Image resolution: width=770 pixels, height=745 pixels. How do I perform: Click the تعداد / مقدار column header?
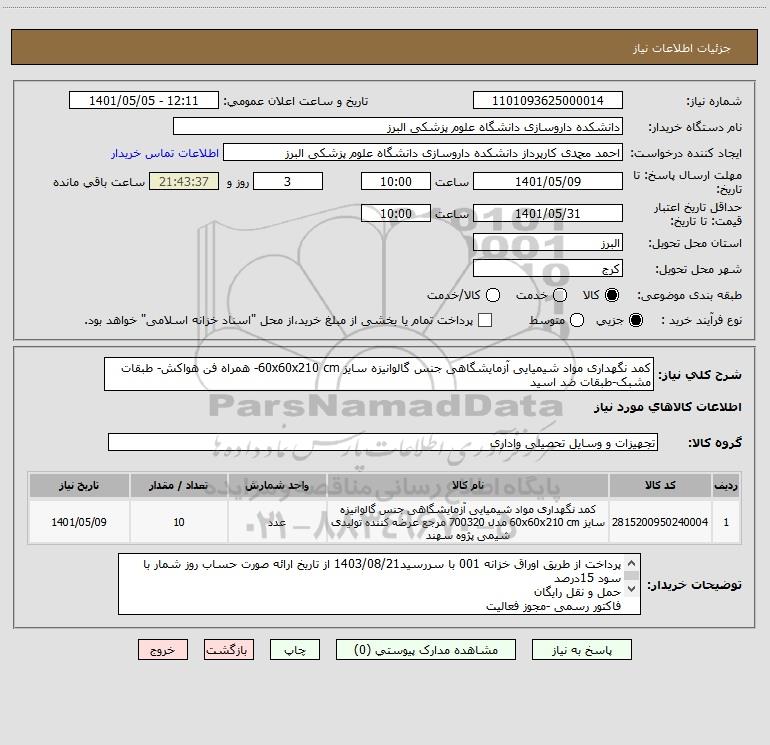(179, 485)
